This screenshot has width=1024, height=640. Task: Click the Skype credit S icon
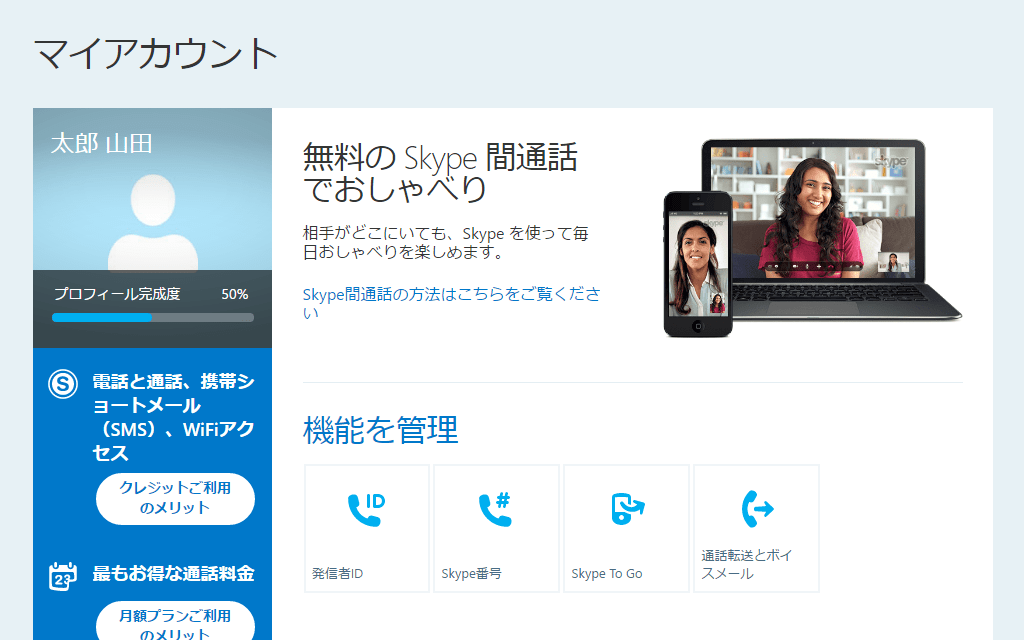[63, 383]
